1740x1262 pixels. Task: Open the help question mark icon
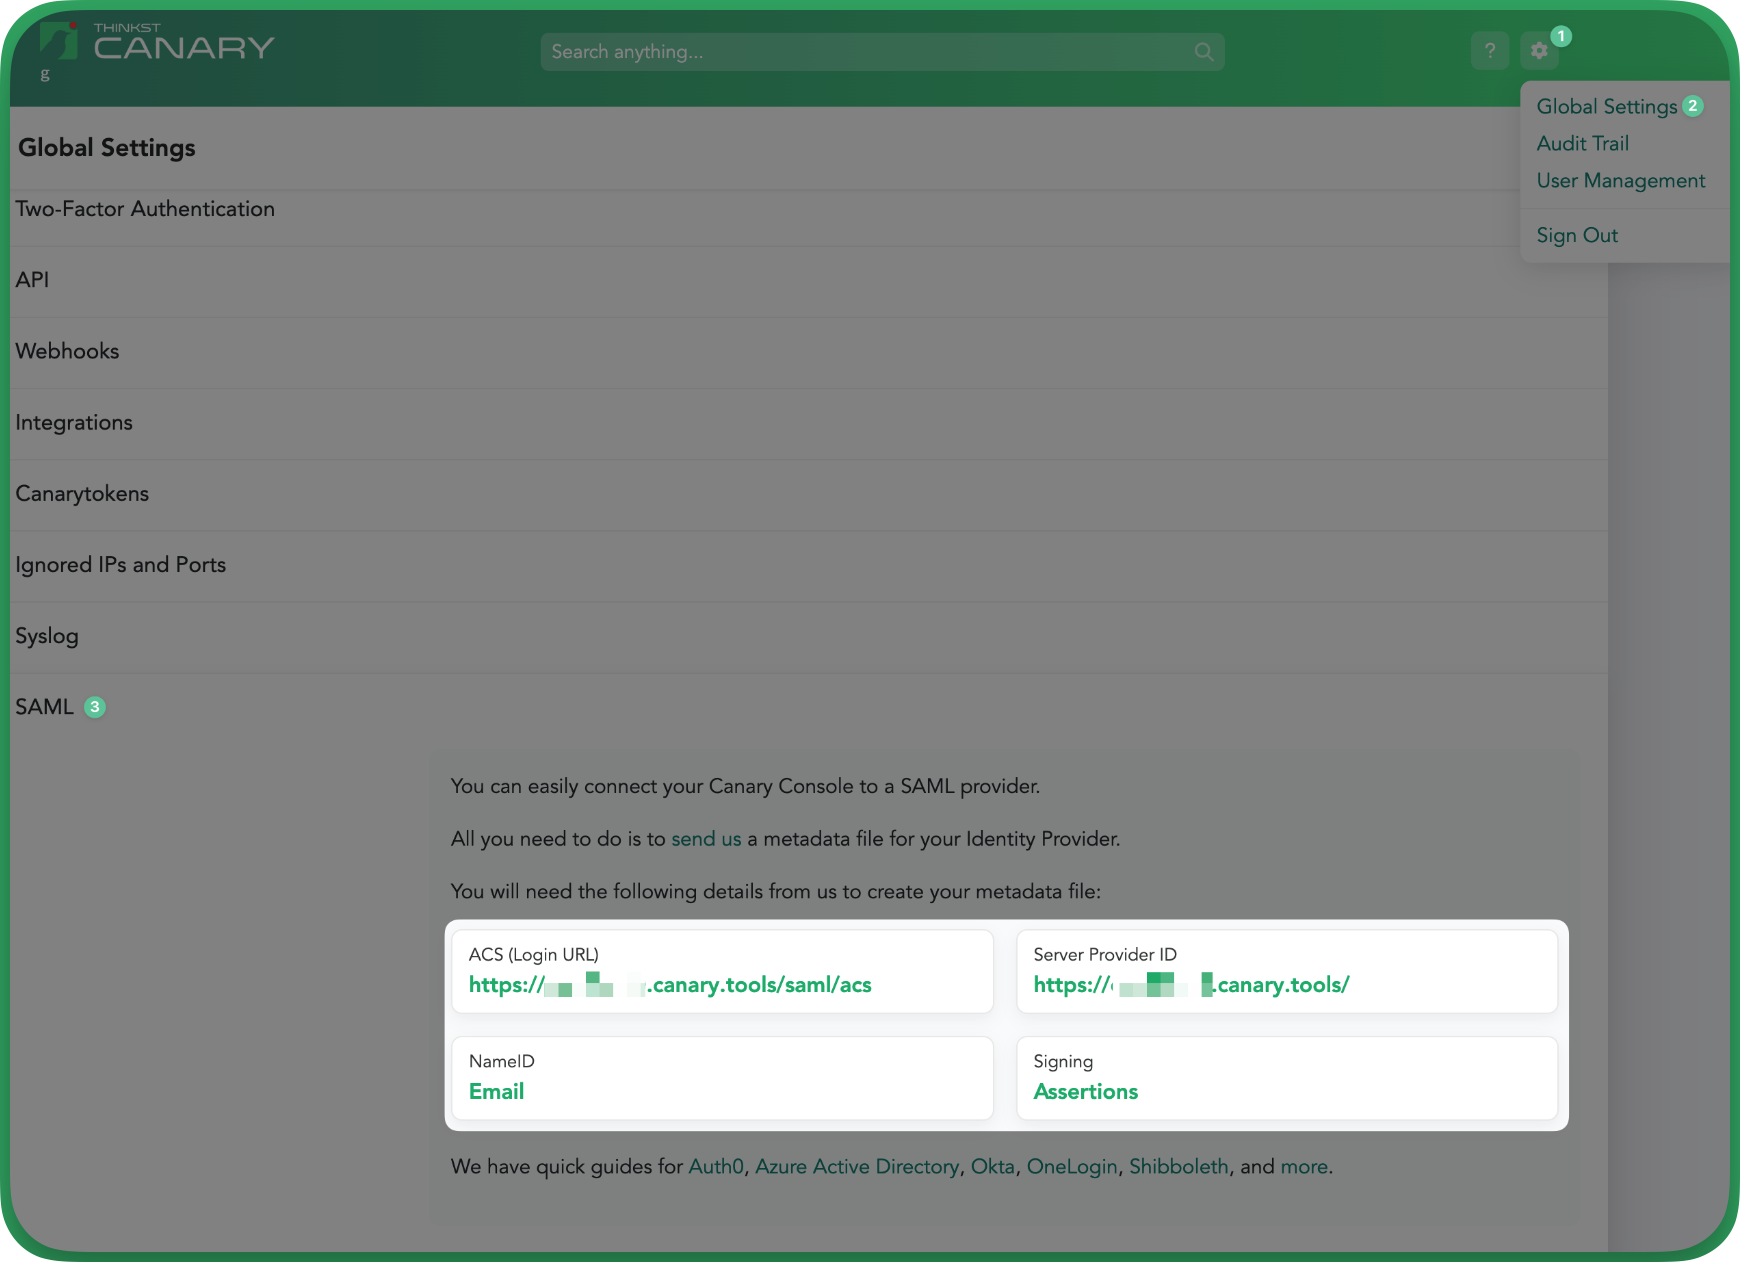1490,51
